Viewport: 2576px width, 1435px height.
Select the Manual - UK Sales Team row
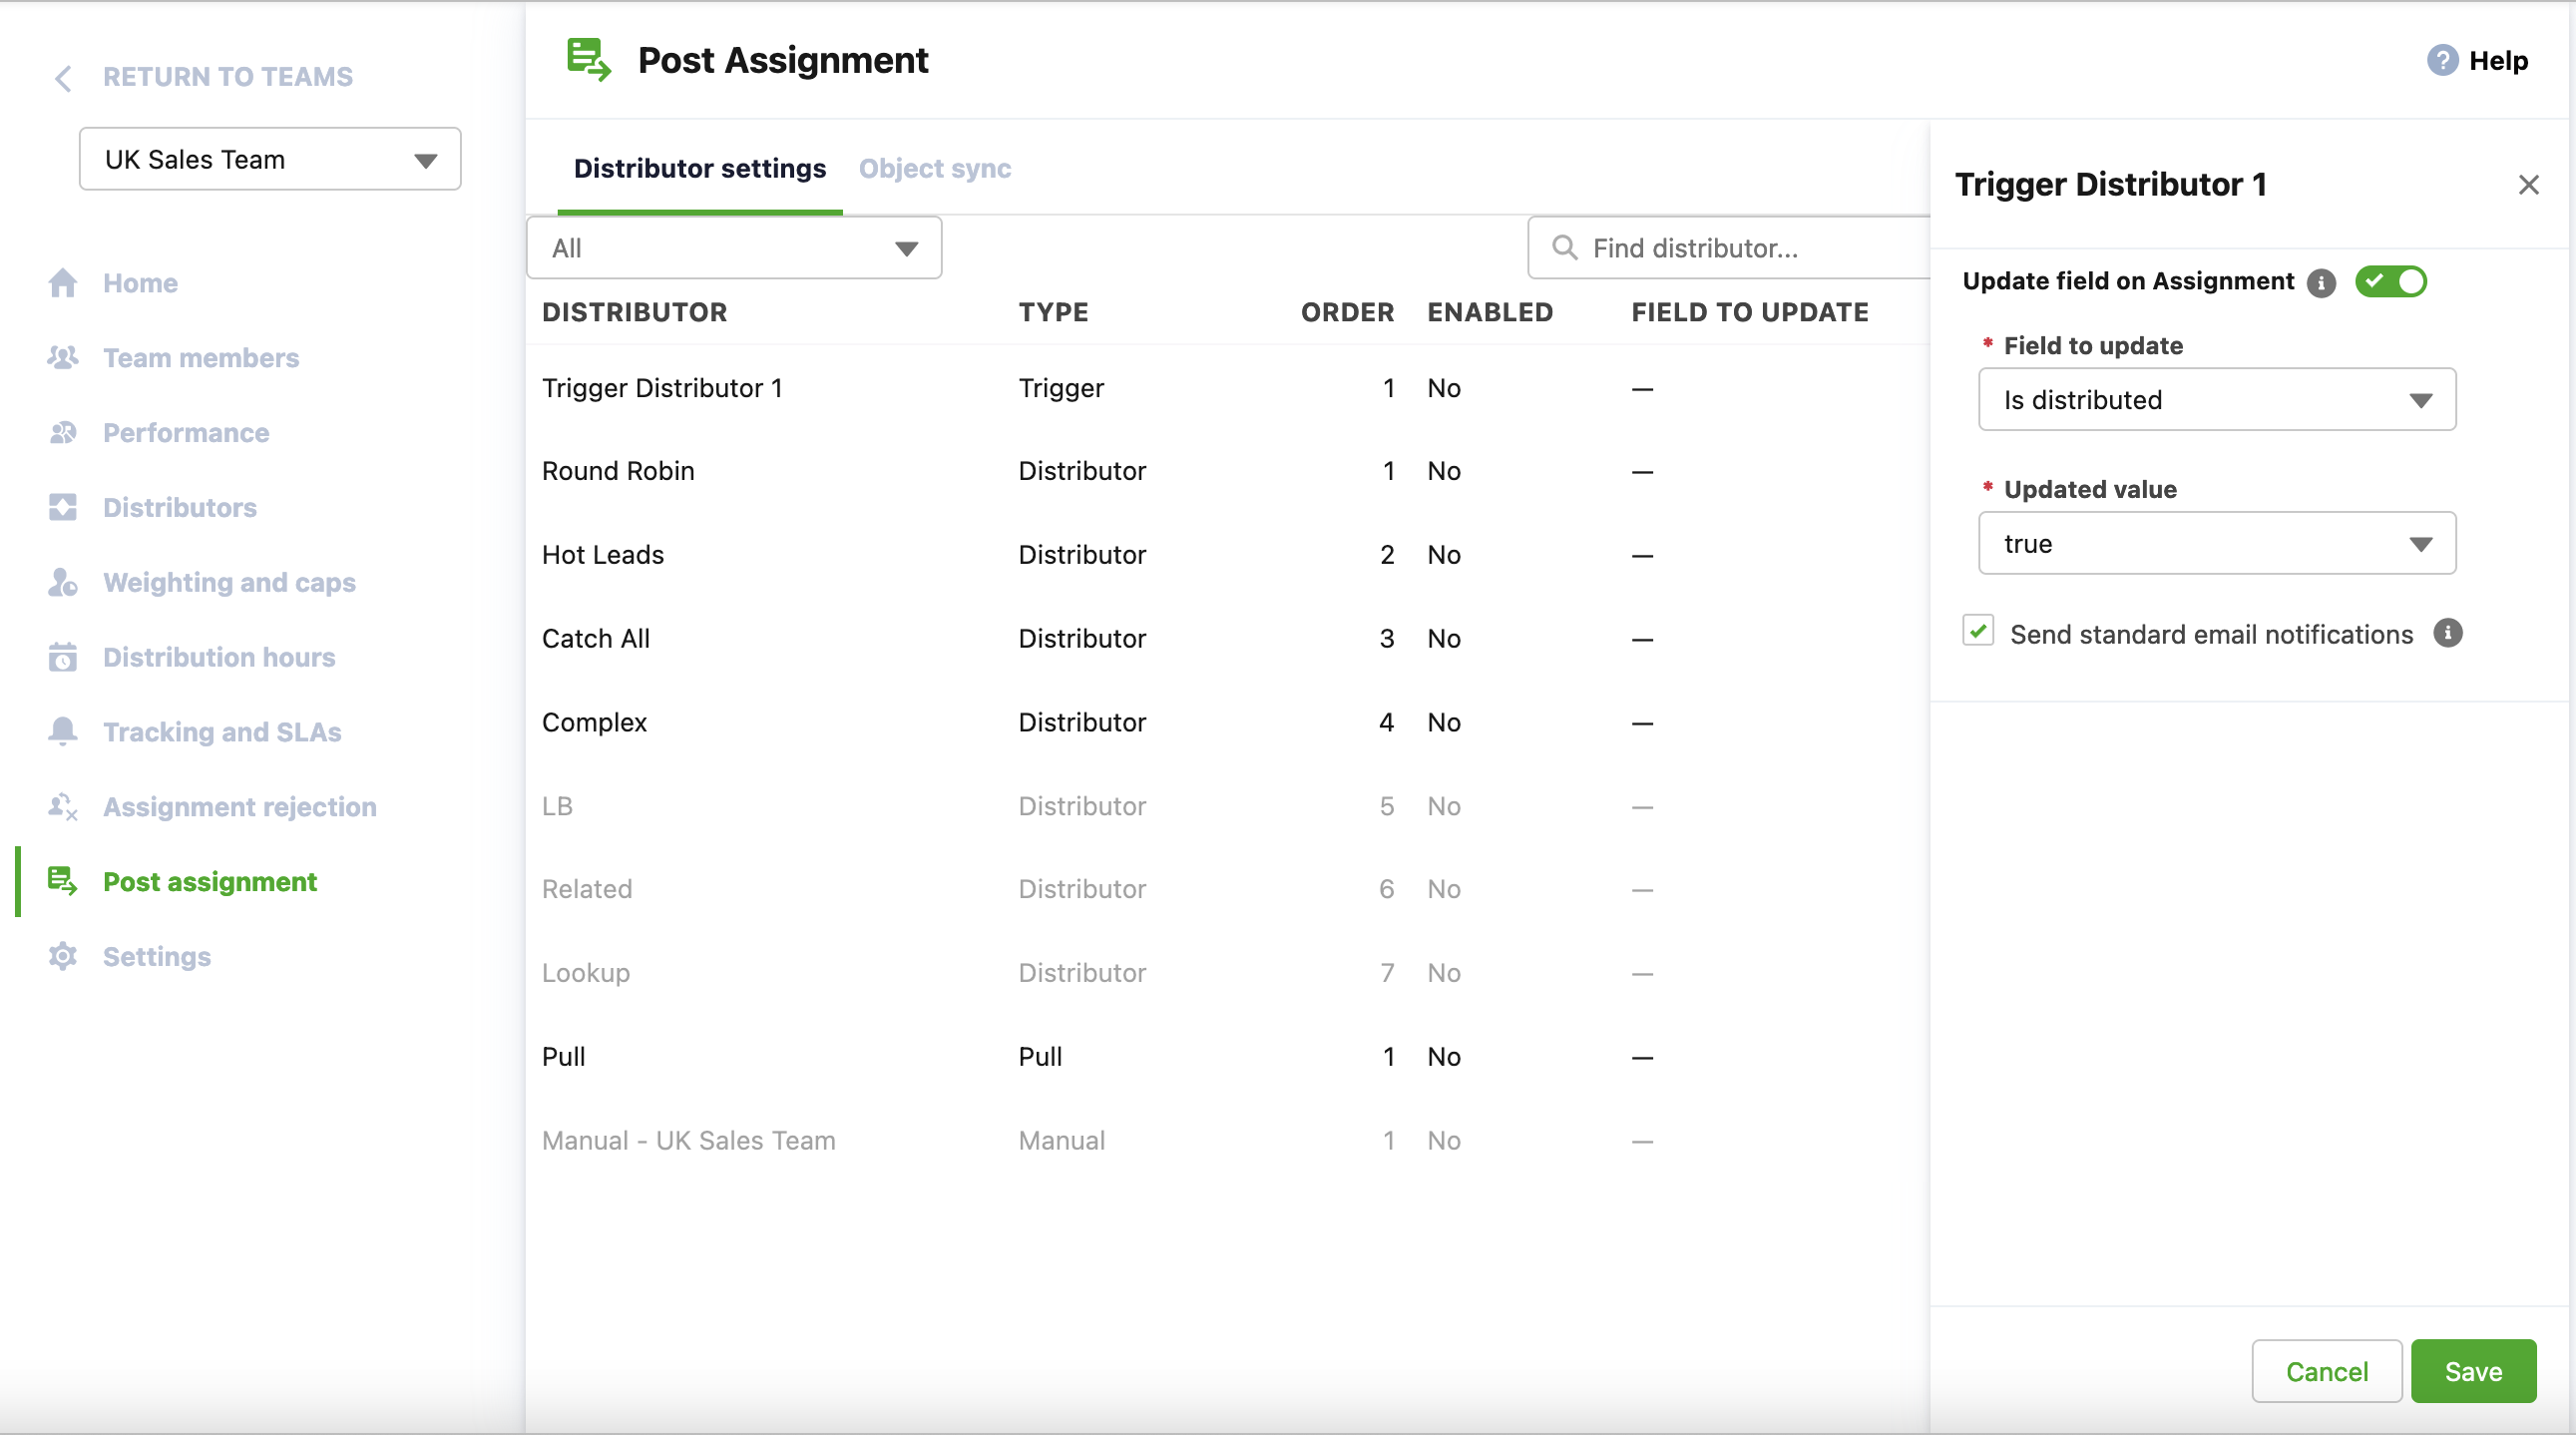click(x=1227, y=1140)
